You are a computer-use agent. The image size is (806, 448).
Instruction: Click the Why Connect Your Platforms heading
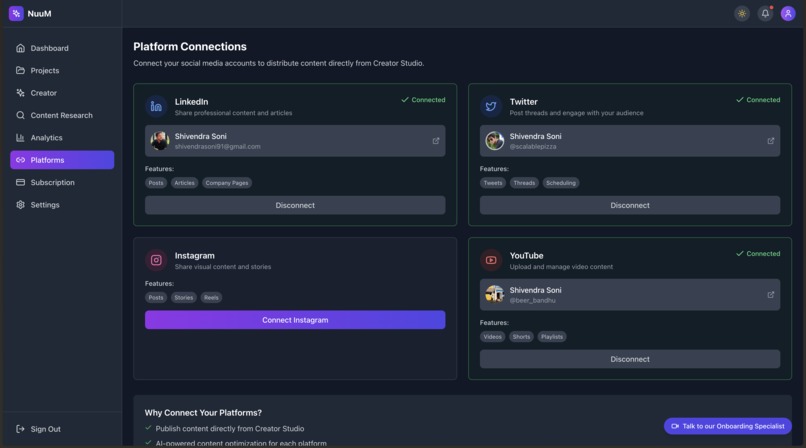click(x=203, y=413)
